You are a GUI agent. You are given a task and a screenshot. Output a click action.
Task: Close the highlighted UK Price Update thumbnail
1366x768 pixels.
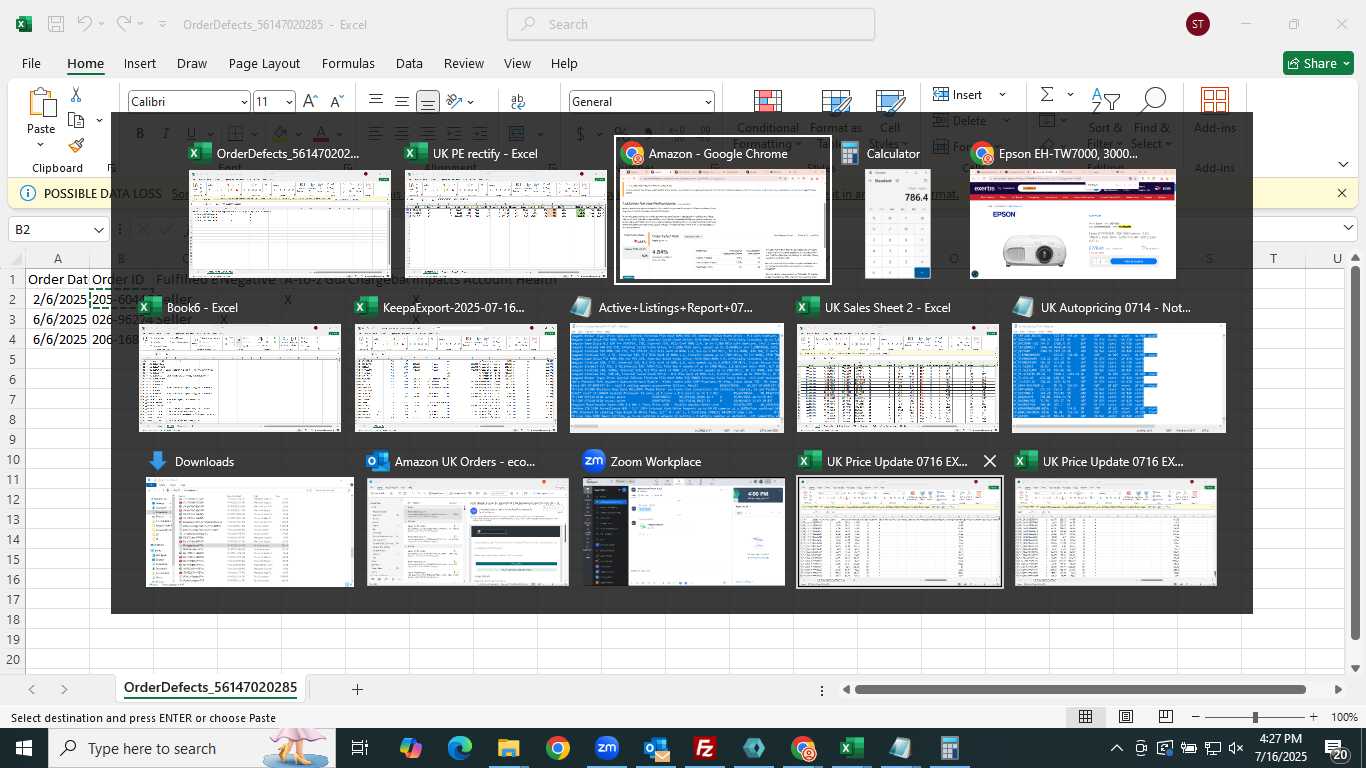(x=989, y=461)
